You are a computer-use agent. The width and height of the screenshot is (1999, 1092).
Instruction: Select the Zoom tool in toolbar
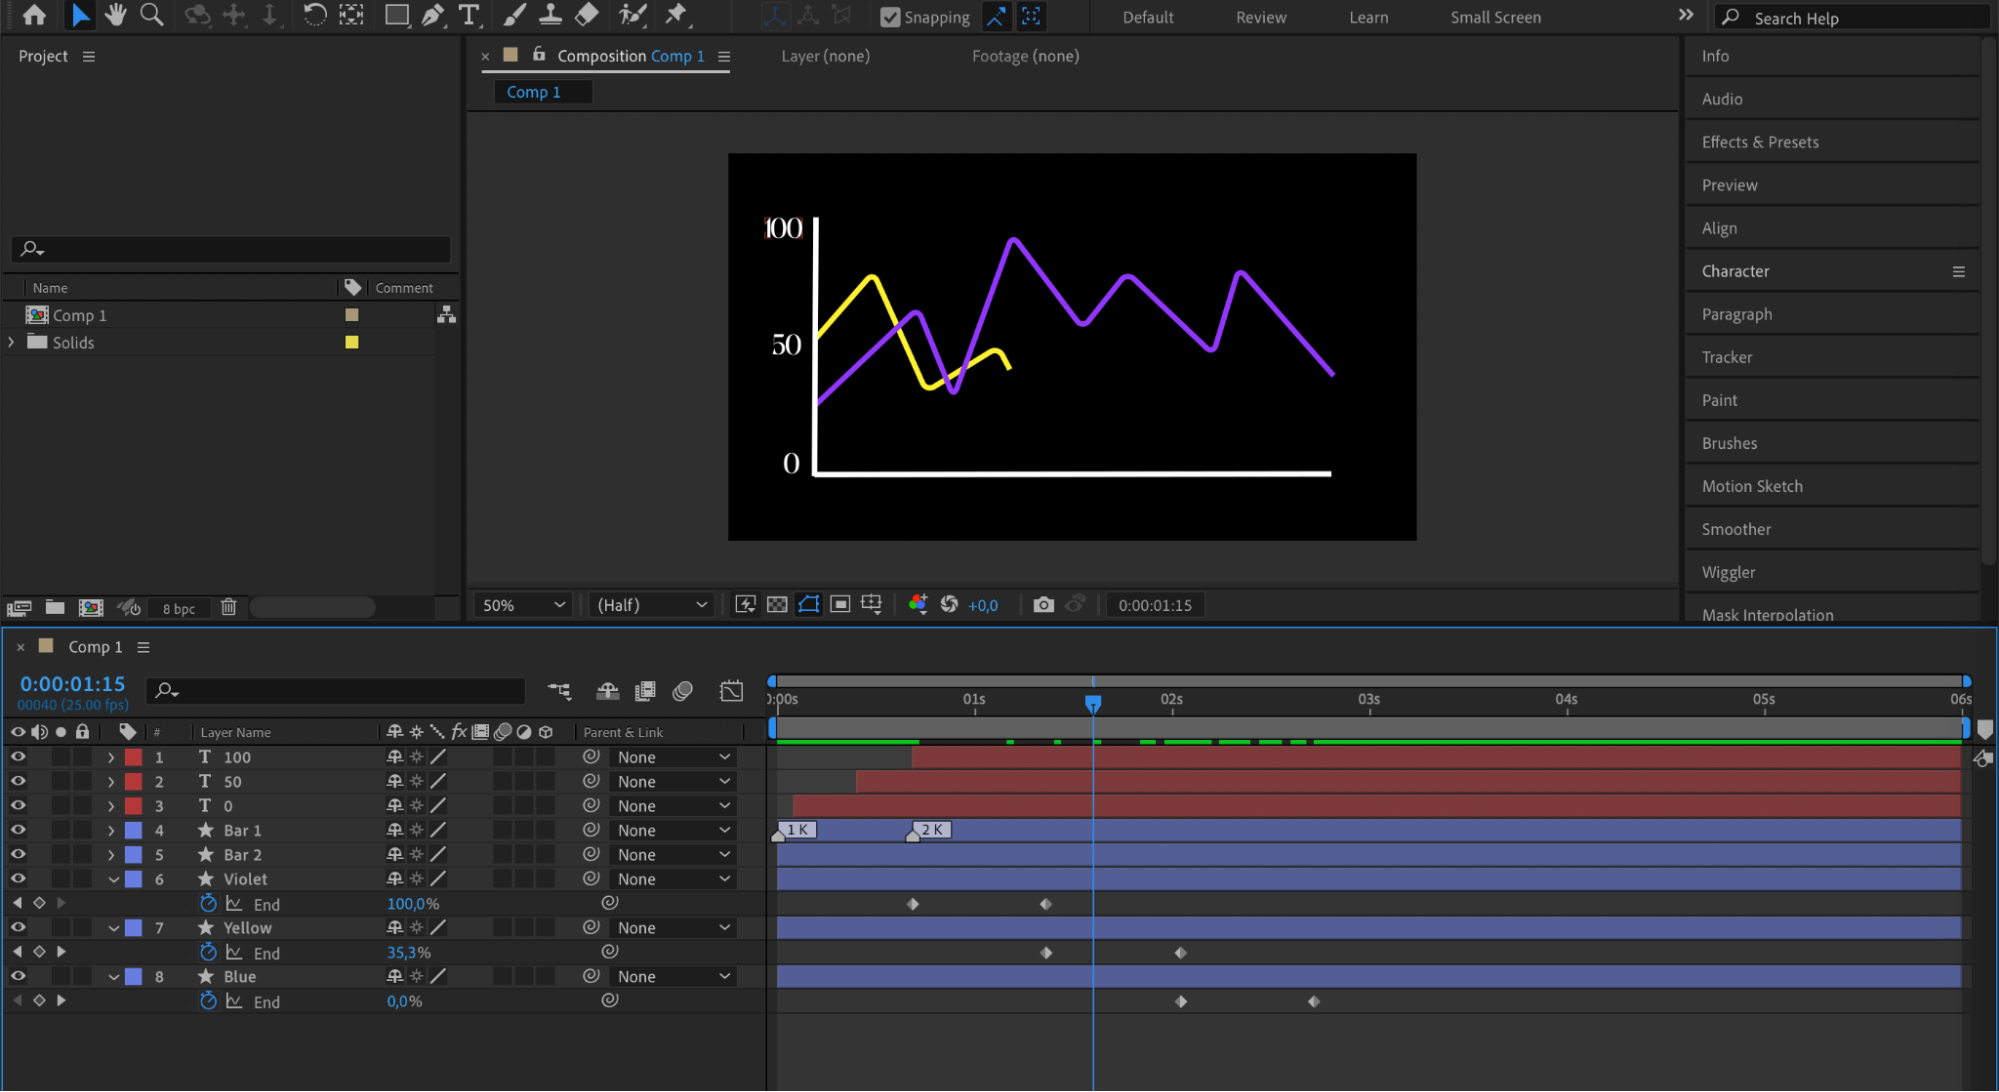coord(151,15)
